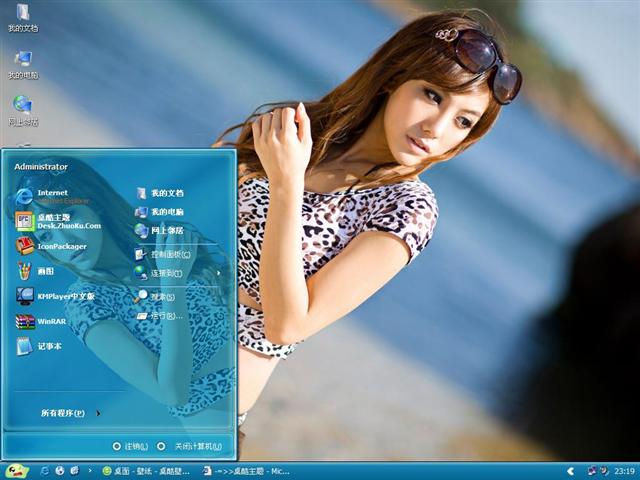This screenshot has width=640, height=480.
Task: Open 运行(R)... run dialog
Action: 160,316
